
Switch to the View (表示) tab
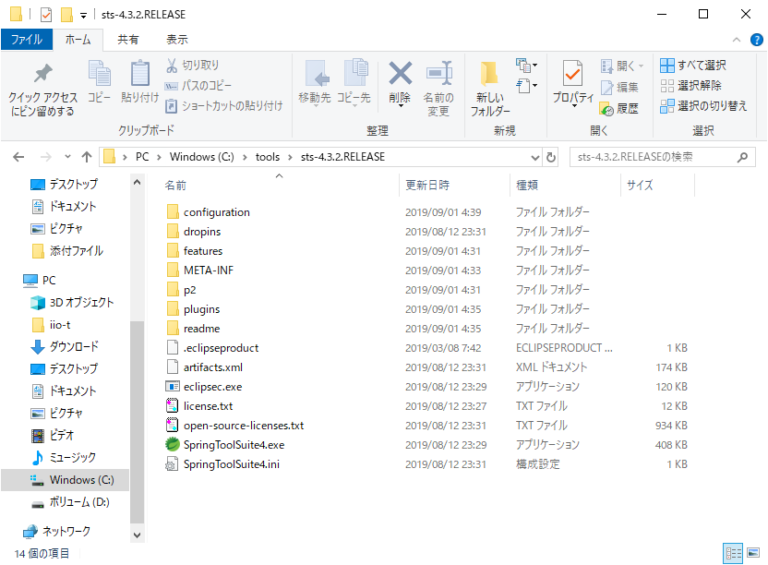click(177, 40)
